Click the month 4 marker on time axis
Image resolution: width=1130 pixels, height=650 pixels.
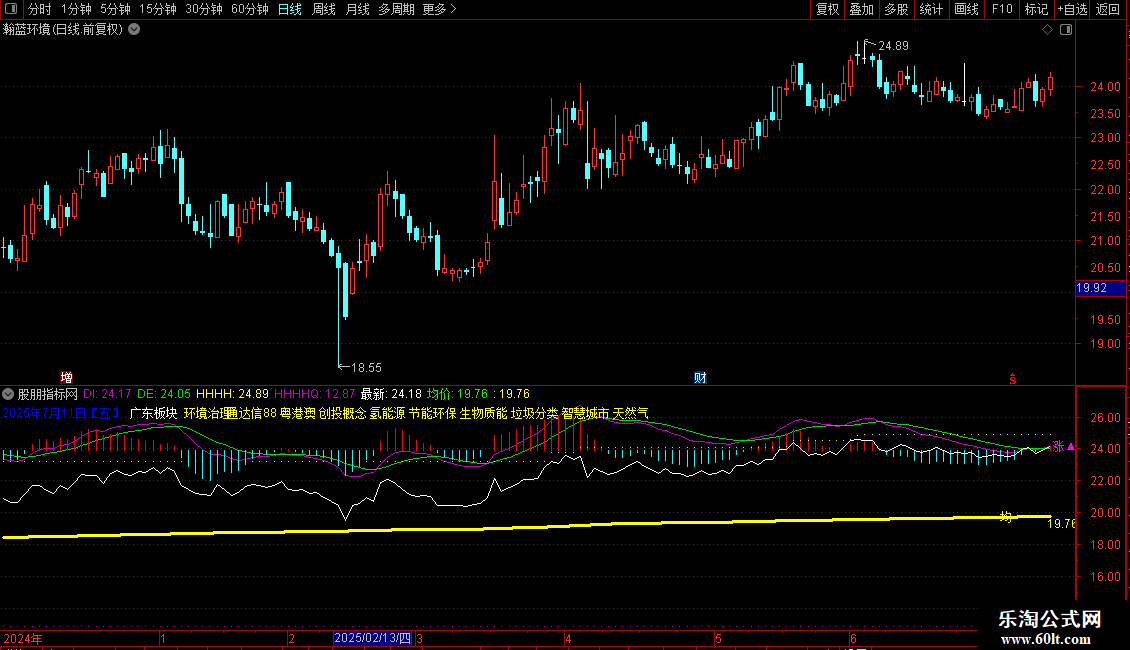tap(569, 638)
